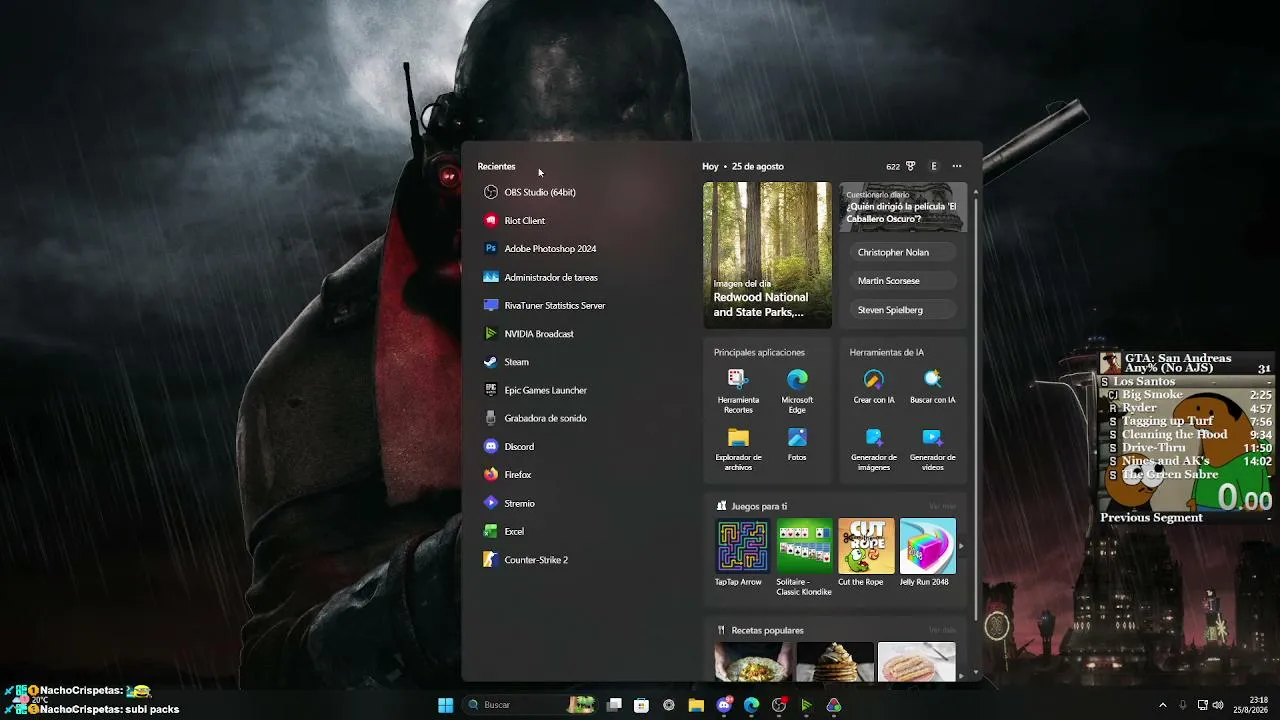The width and height of the screenshot is (1280, 720).
Task: Open the Windows Start button
Action: pos(446,705)
